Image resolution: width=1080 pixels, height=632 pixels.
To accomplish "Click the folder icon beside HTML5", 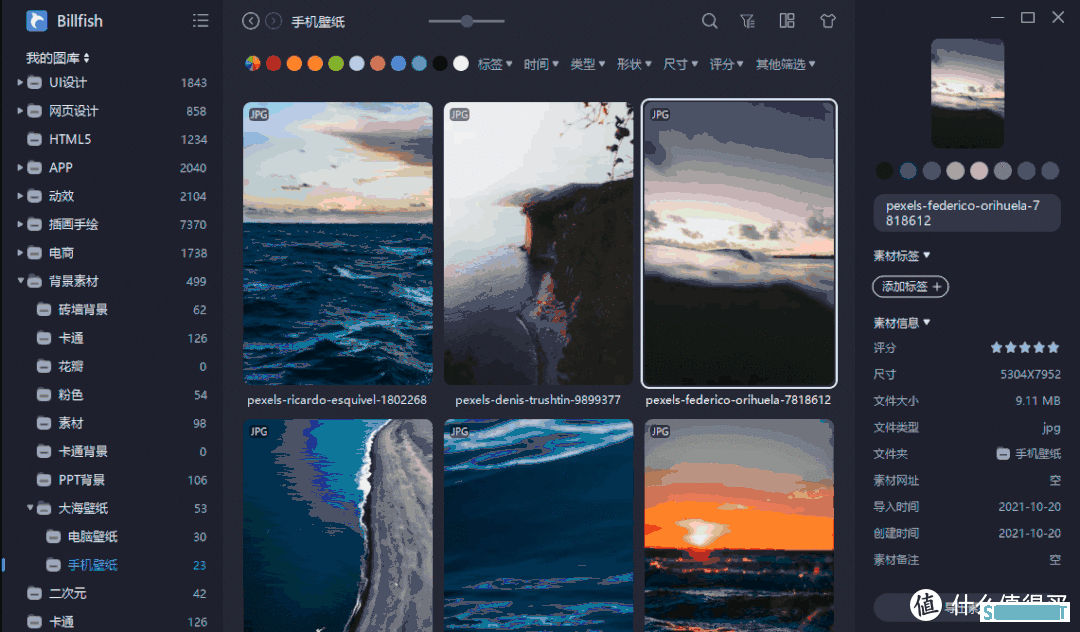I will pyautogui.click(x=34, y=139).
